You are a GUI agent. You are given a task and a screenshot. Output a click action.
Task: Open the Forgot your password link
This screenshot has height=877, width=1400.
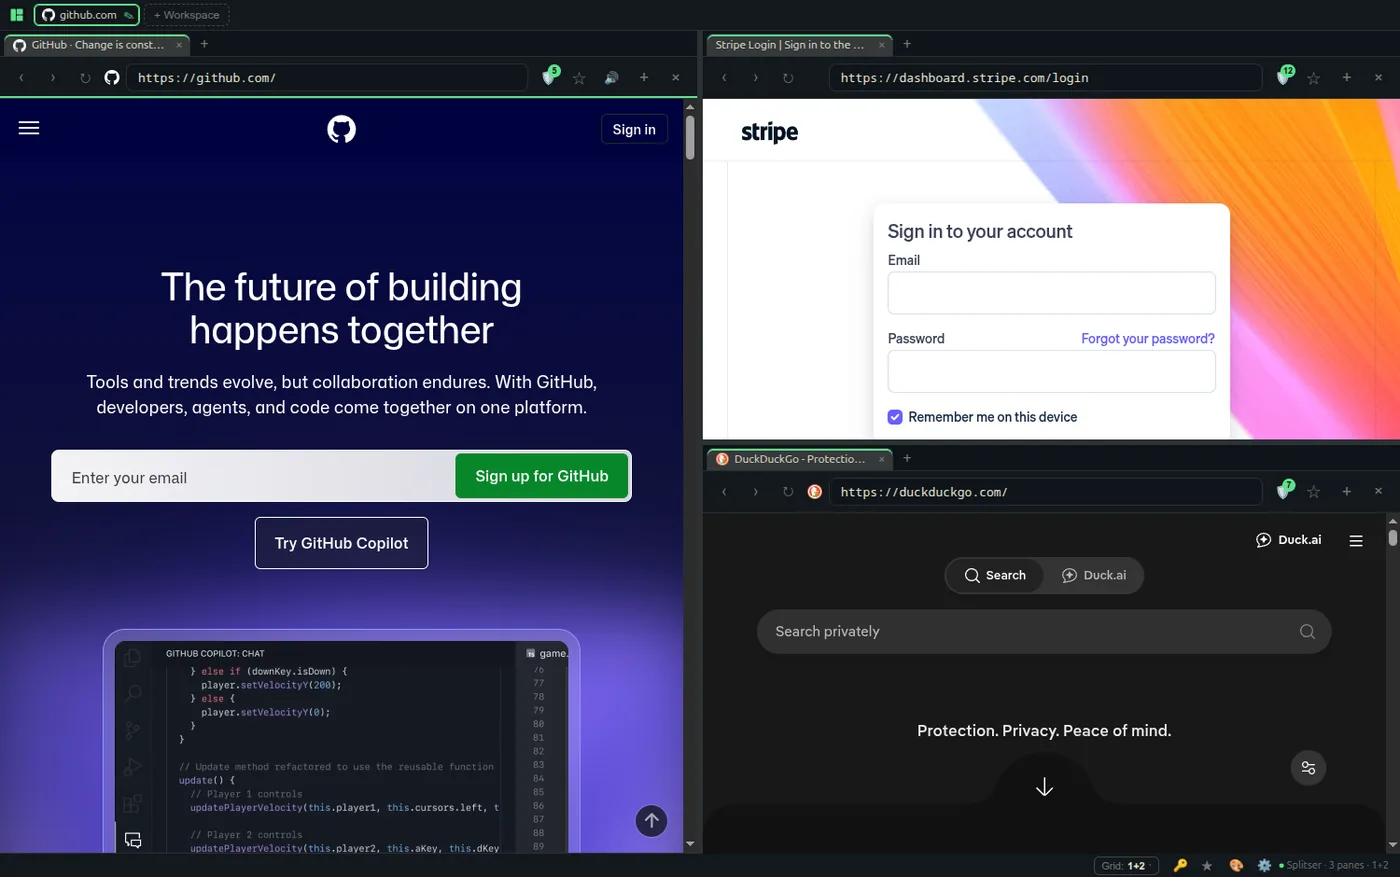1148,339
